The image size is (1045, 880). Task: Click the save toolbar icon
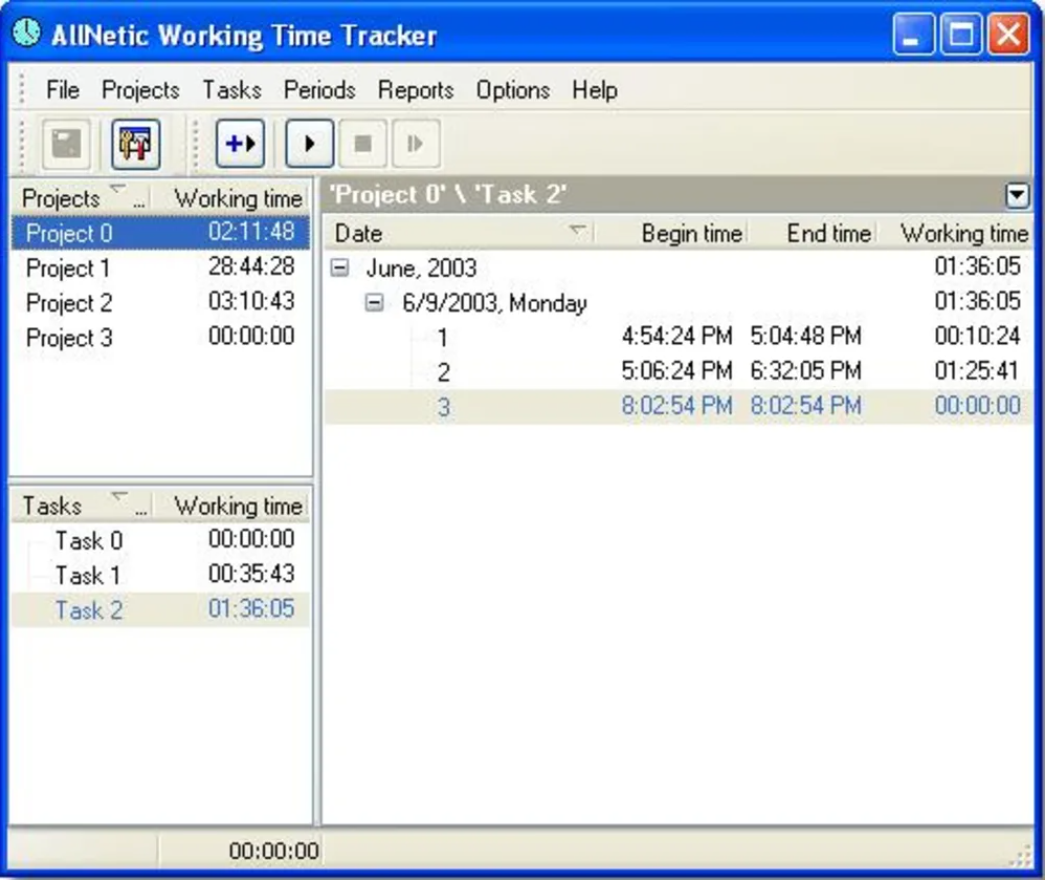click(66, 144)
